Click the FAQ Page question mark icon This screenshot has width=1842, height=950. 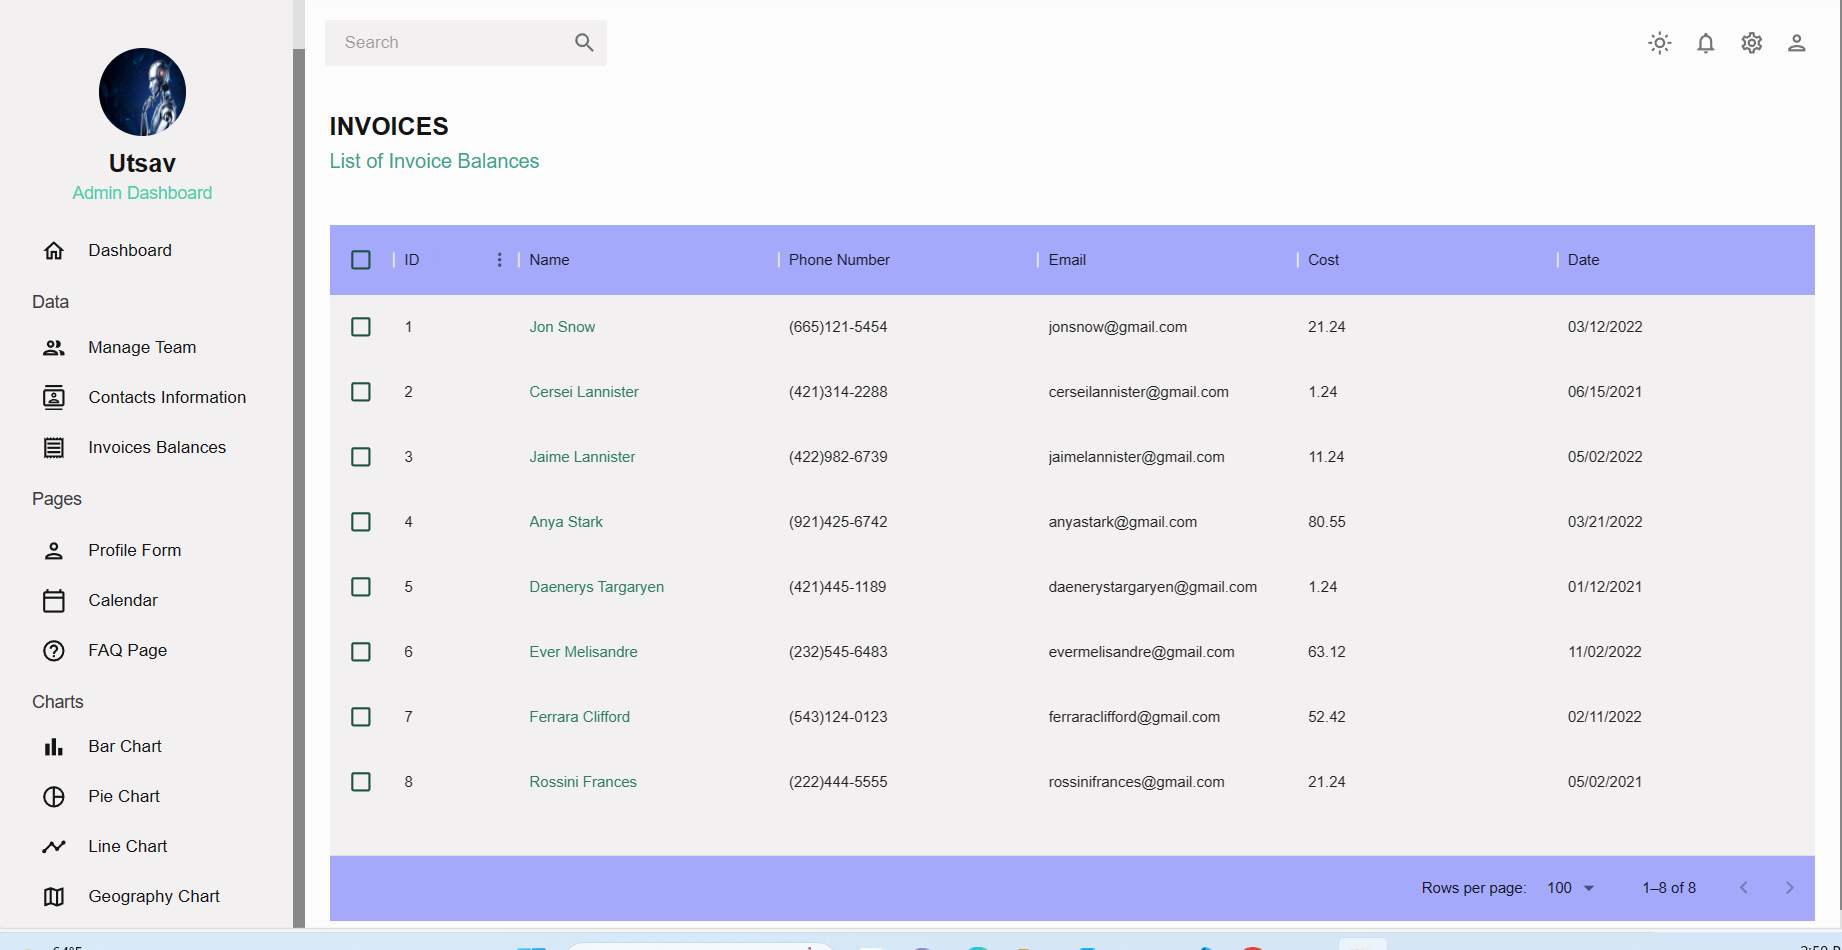54,650
